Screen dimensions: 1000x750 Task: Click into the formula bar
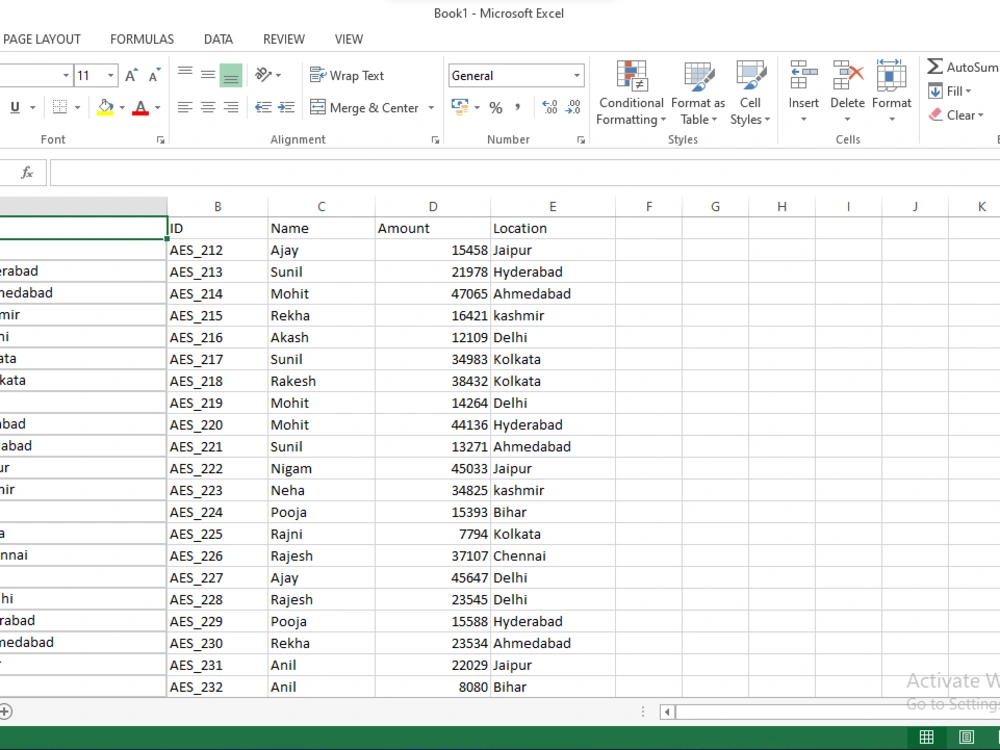pos(524,173)
